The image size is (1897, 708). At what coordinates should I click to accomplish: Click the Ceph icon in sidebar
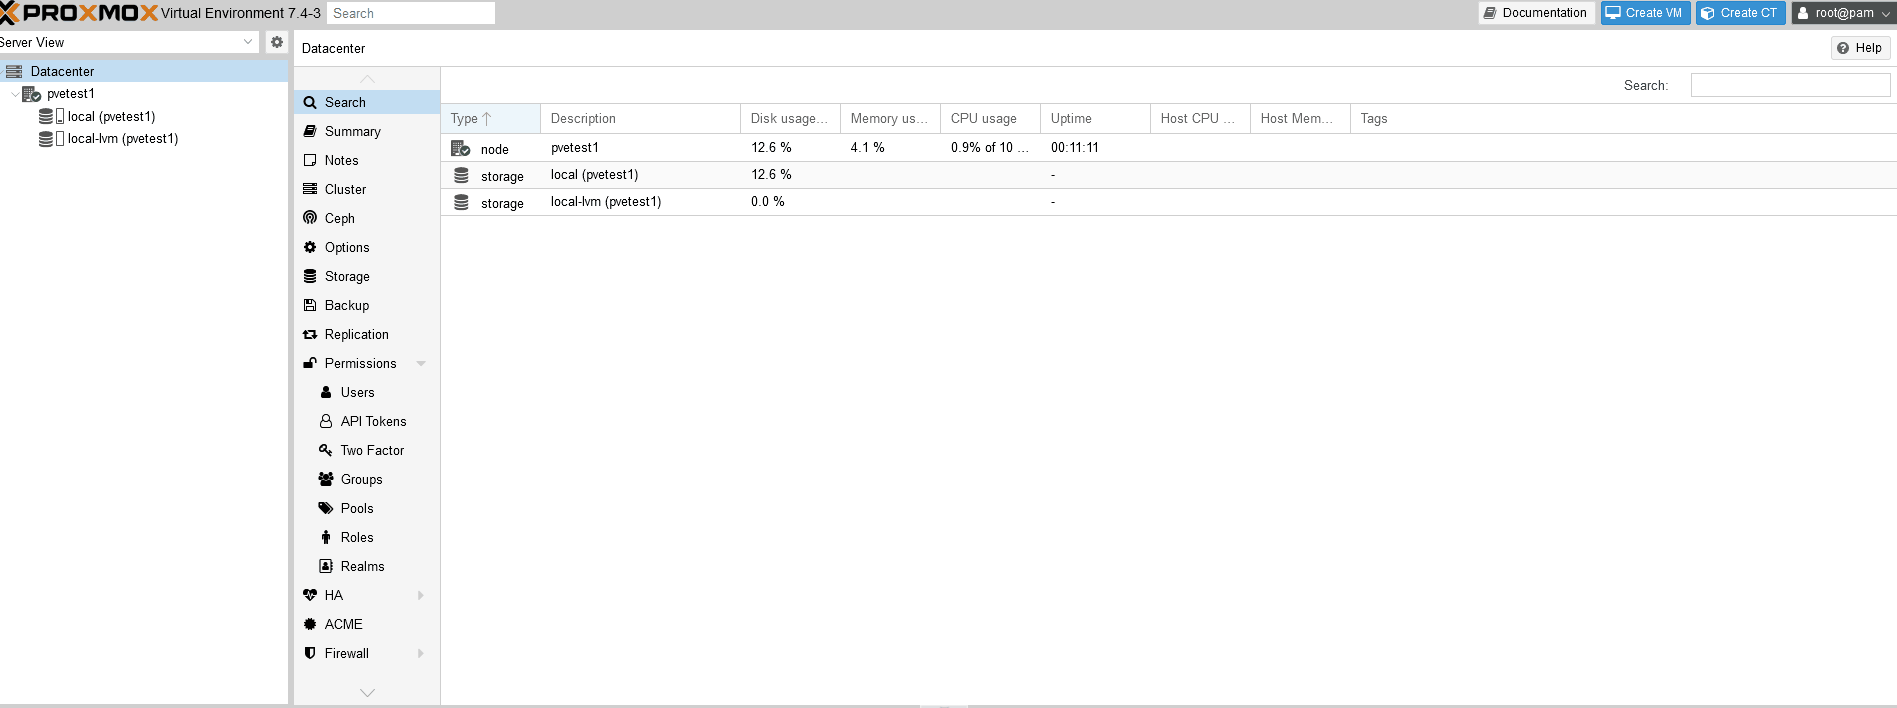(x=310, y=218)
